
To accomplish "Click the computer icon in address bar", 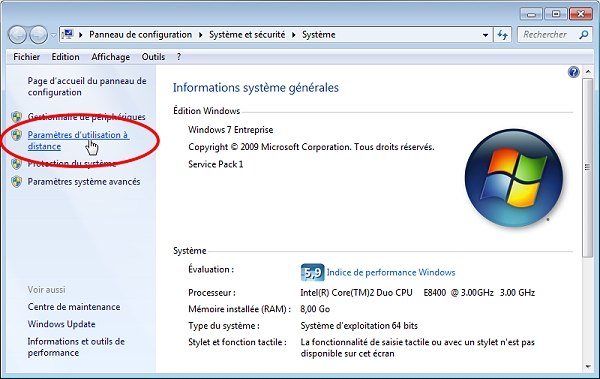I will 68,34.
